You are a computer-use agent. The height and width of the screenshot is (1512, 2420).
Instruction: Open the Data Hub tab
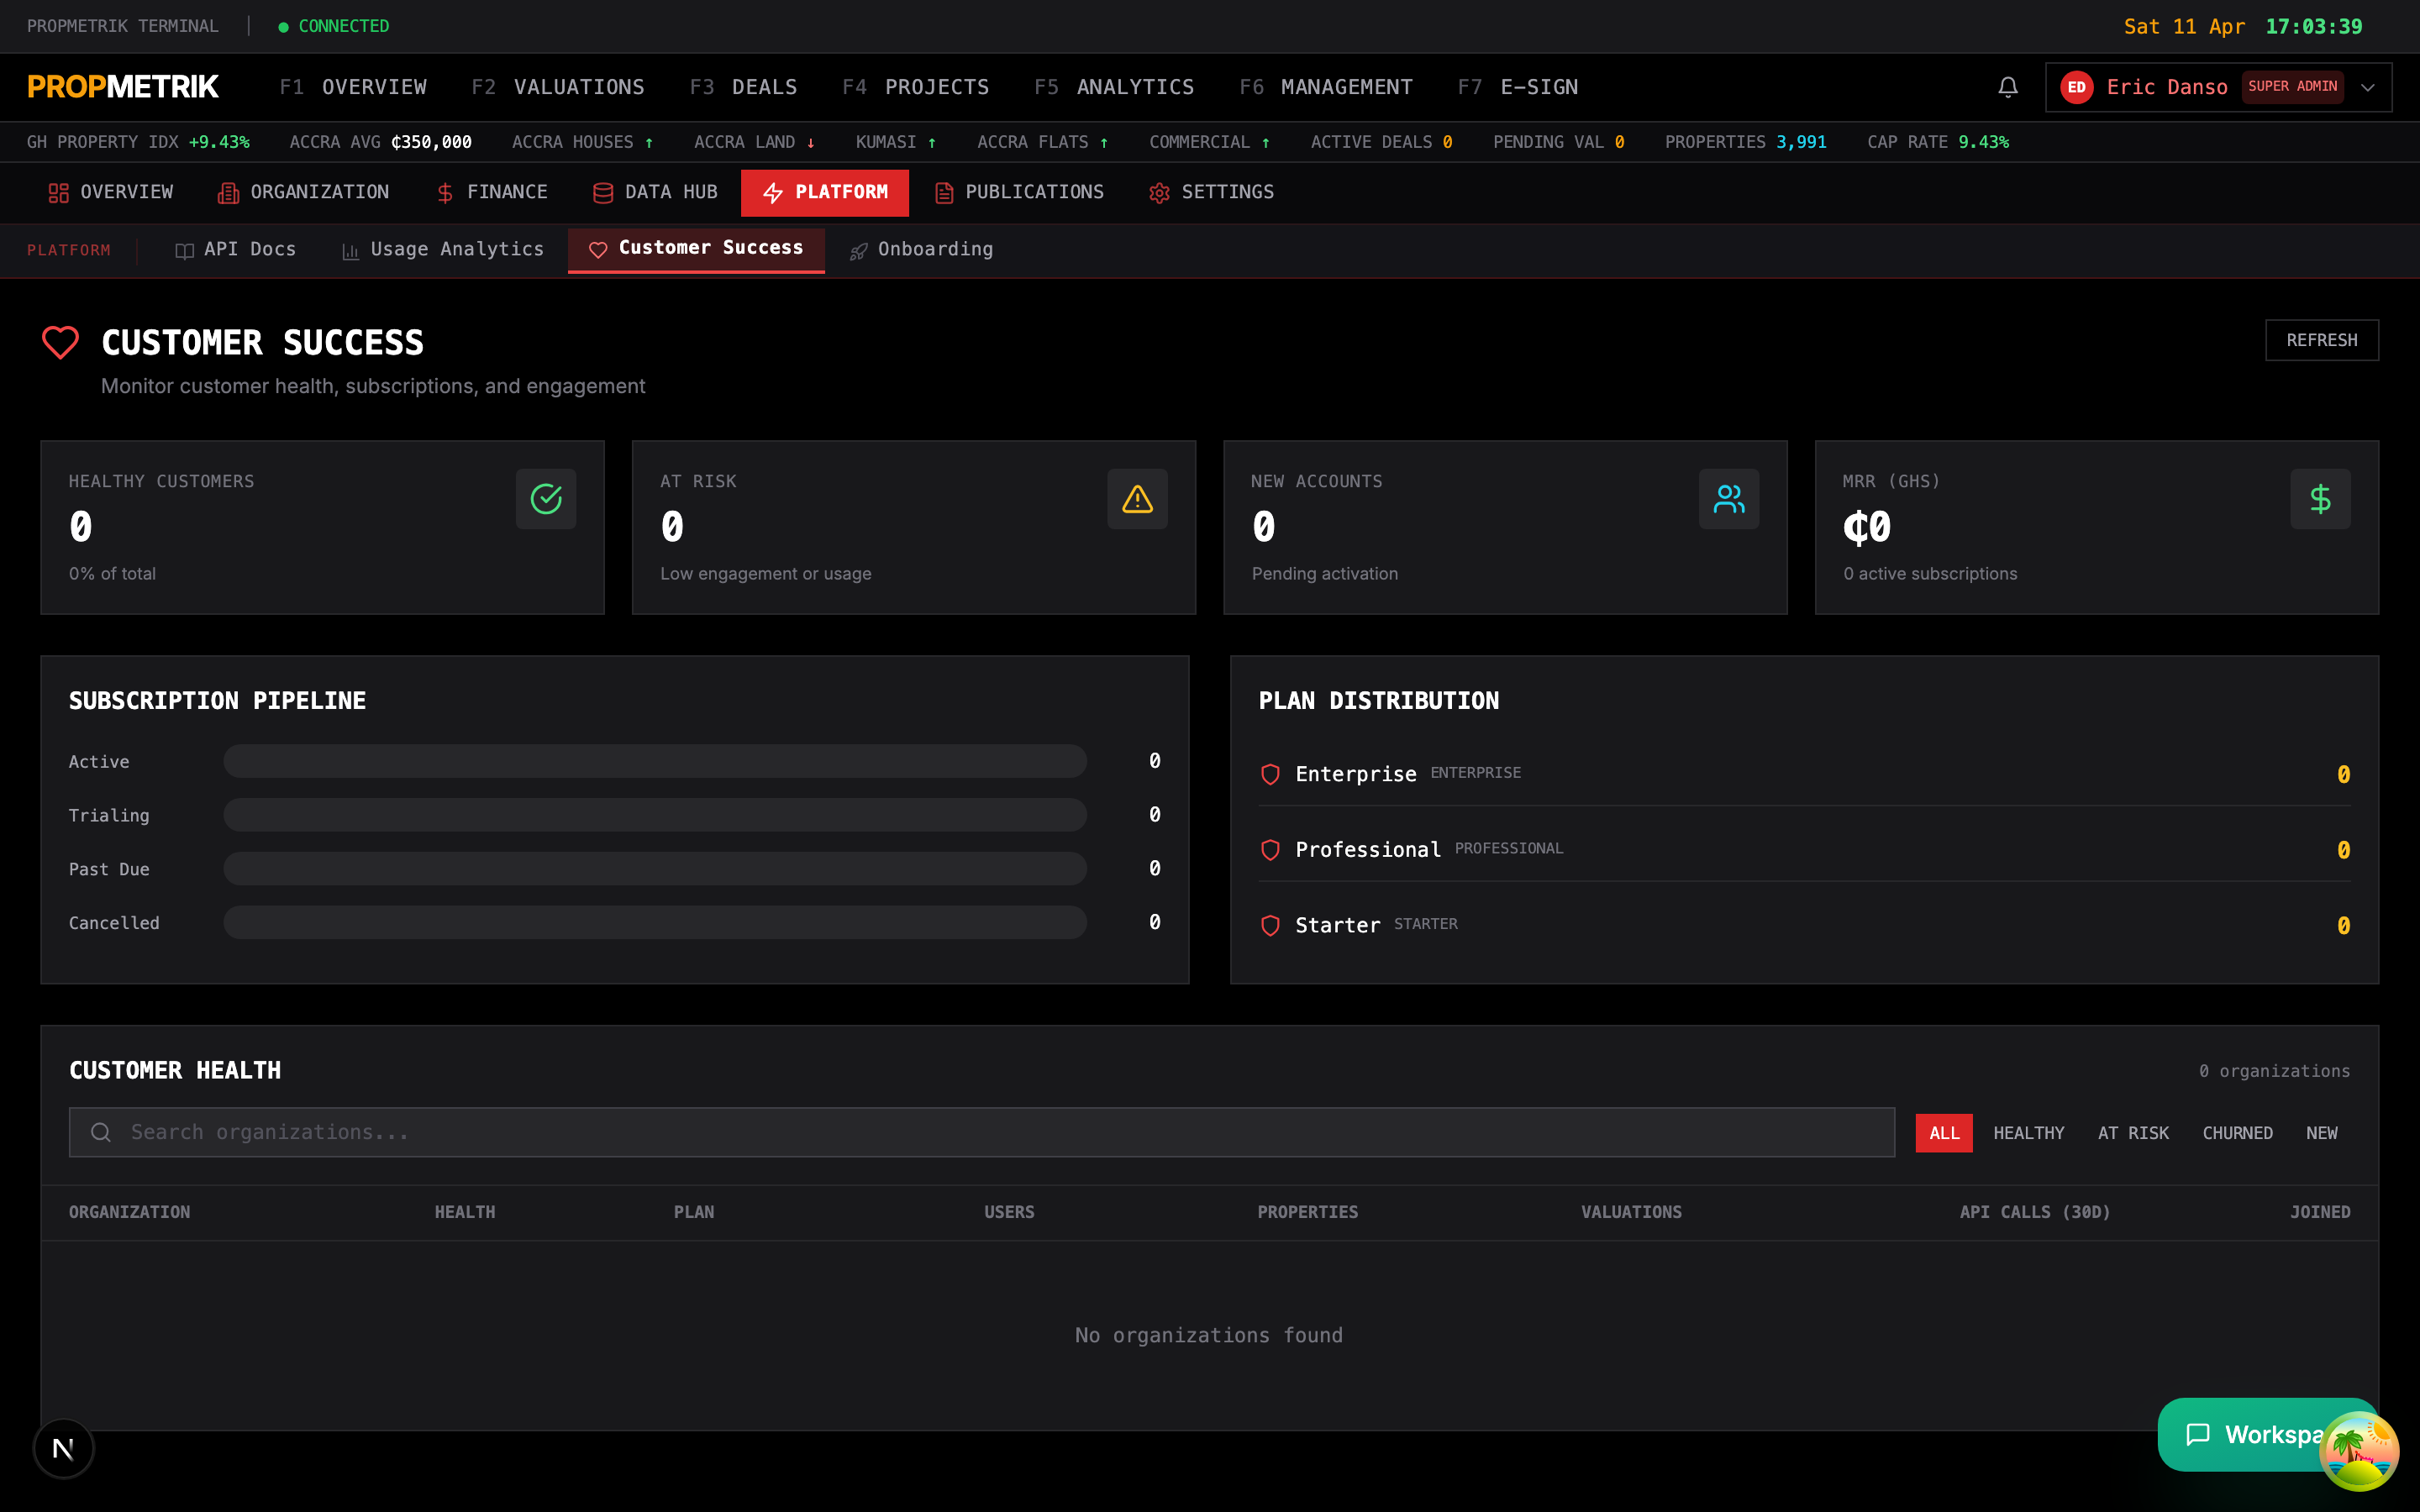pos(655,192)
